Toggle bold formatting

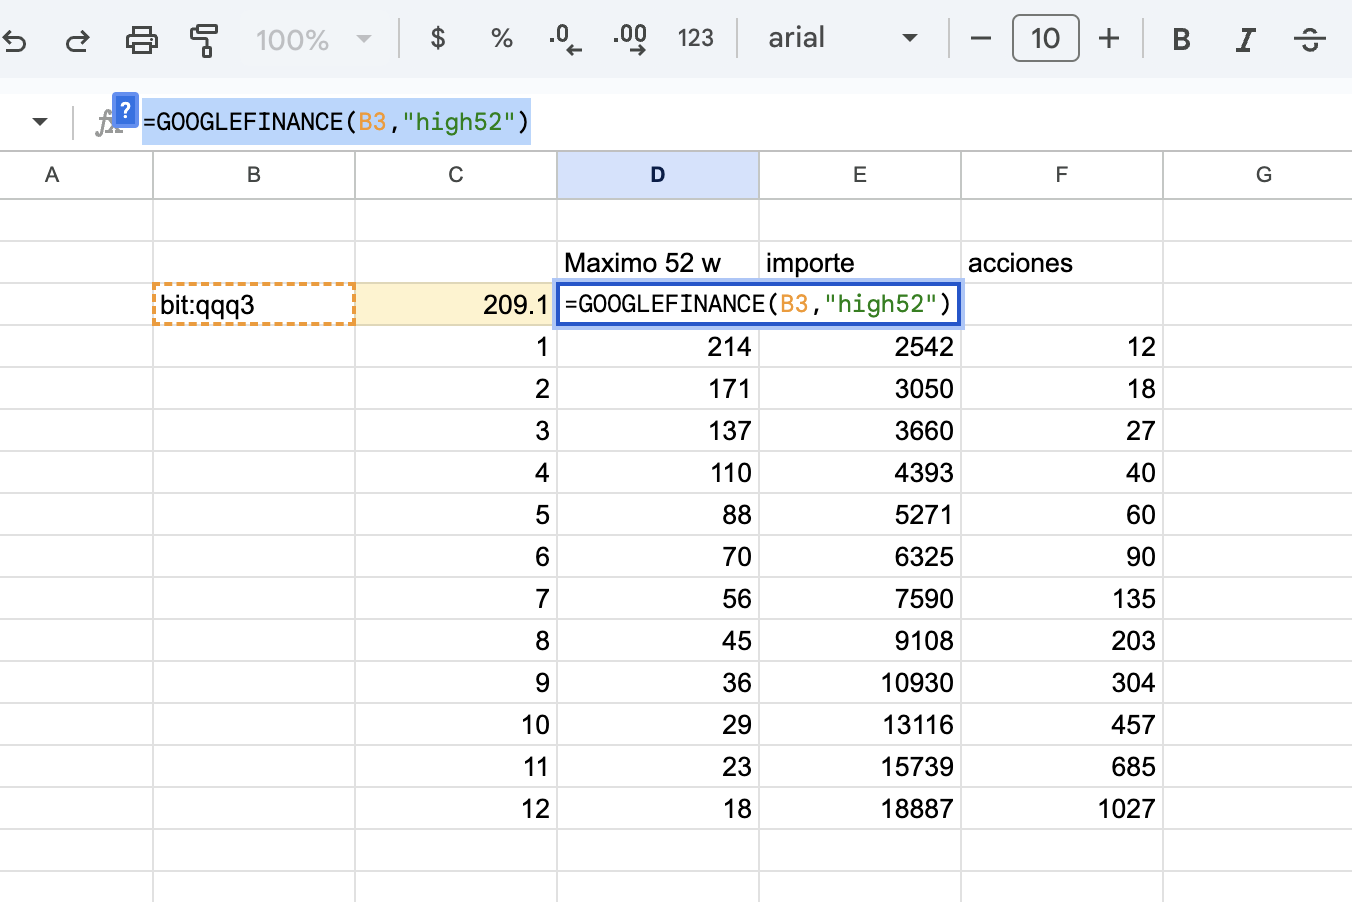[1181, 39]
